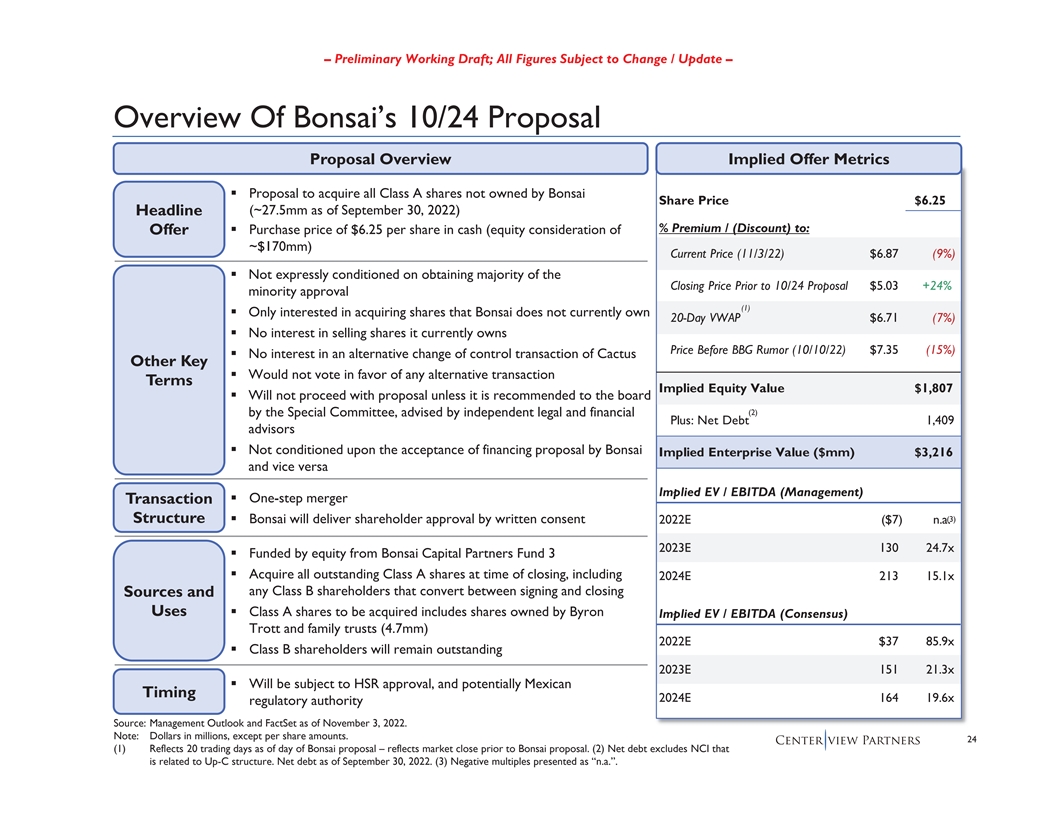The image size is (1056, 816).
Task: Select the Current Price (11/3/22) row
Action: (808, 254)
